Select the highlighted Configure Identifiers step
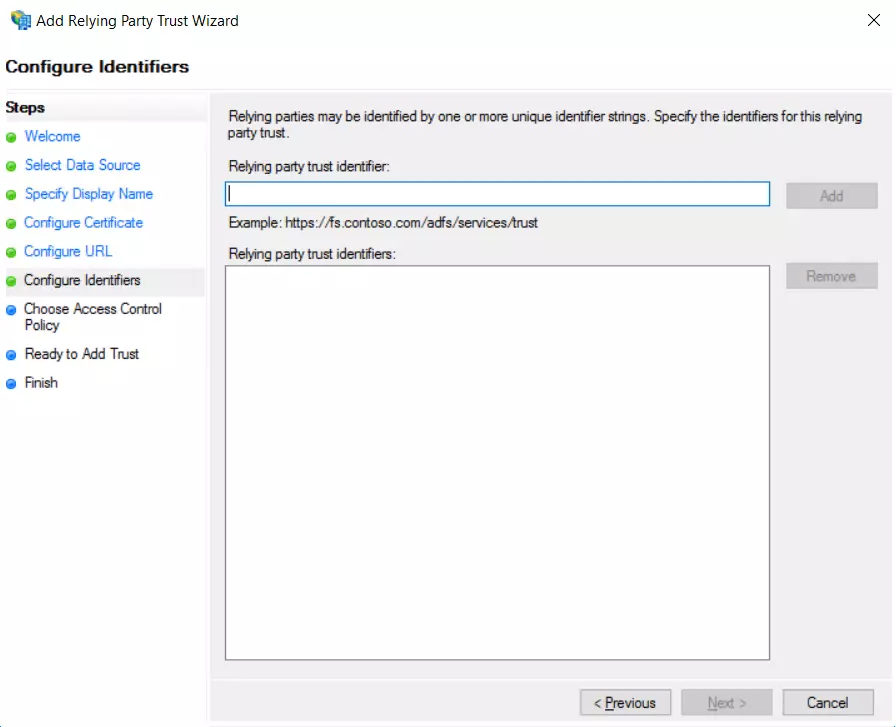The width and height of the screenshot is (896, 727). point(80,280)
